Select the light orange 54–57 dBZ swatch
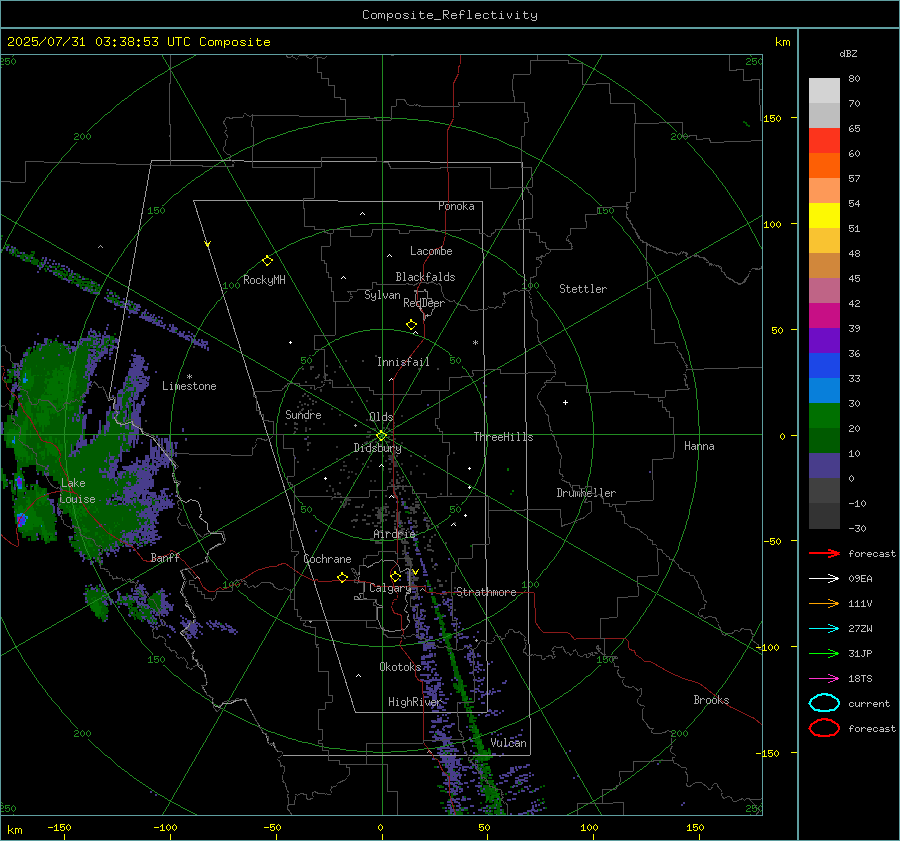Screen dimensions: 900x841 point(824,191)
